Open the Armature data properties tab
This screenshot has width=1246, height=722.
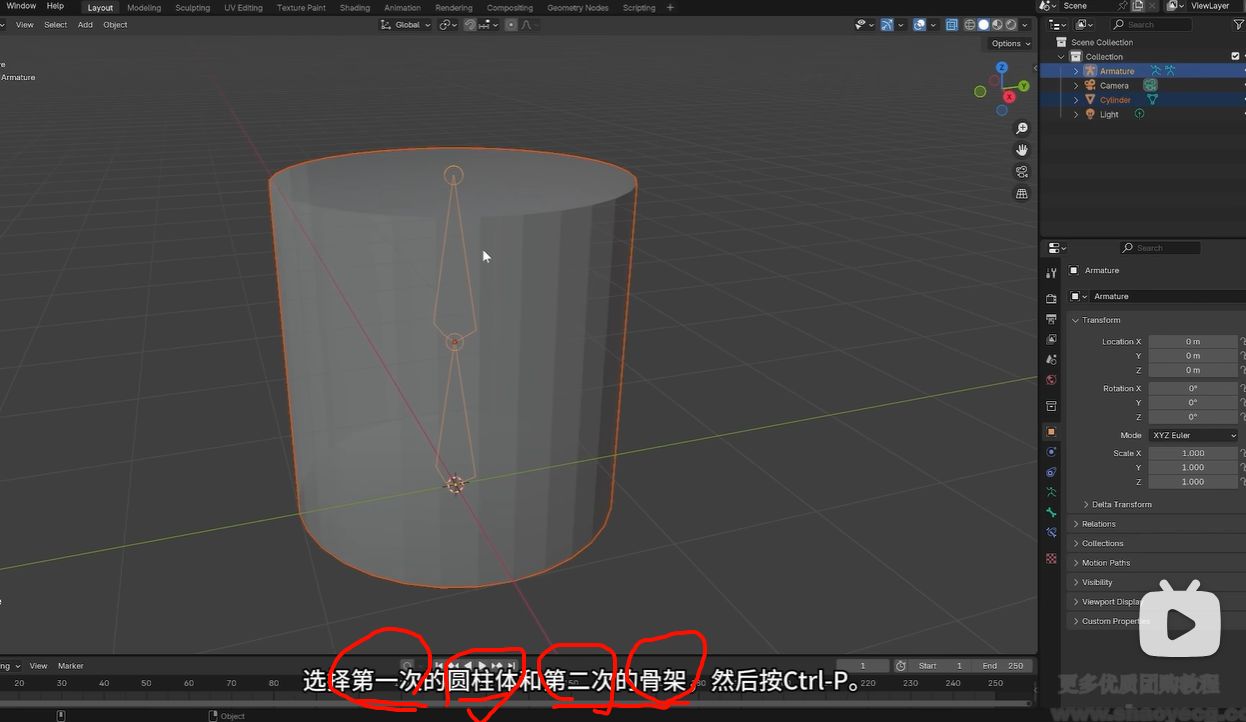tap(1051, 492)
